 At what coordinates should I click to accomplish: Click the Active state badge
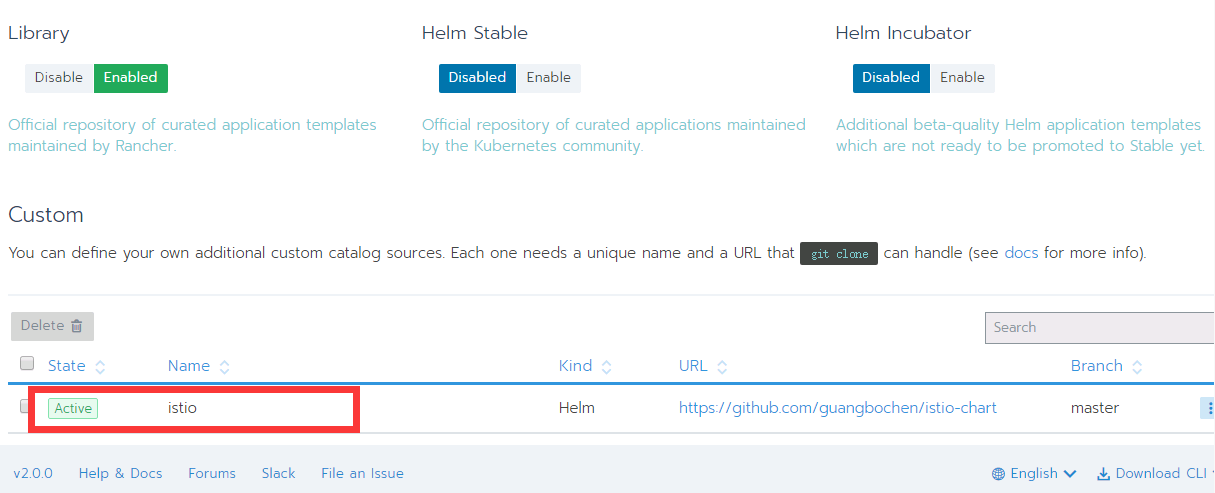(x=73, y=408)
